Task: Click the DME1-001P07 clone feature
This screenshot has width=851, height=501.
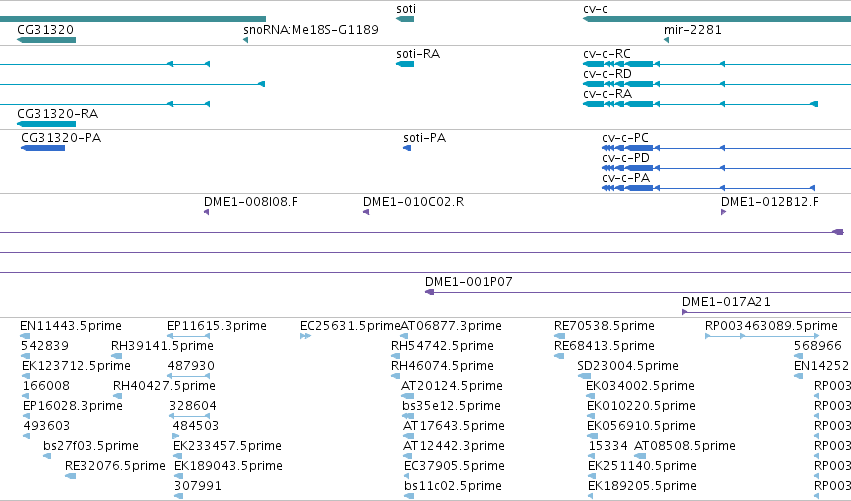Action: coord(638,292)
